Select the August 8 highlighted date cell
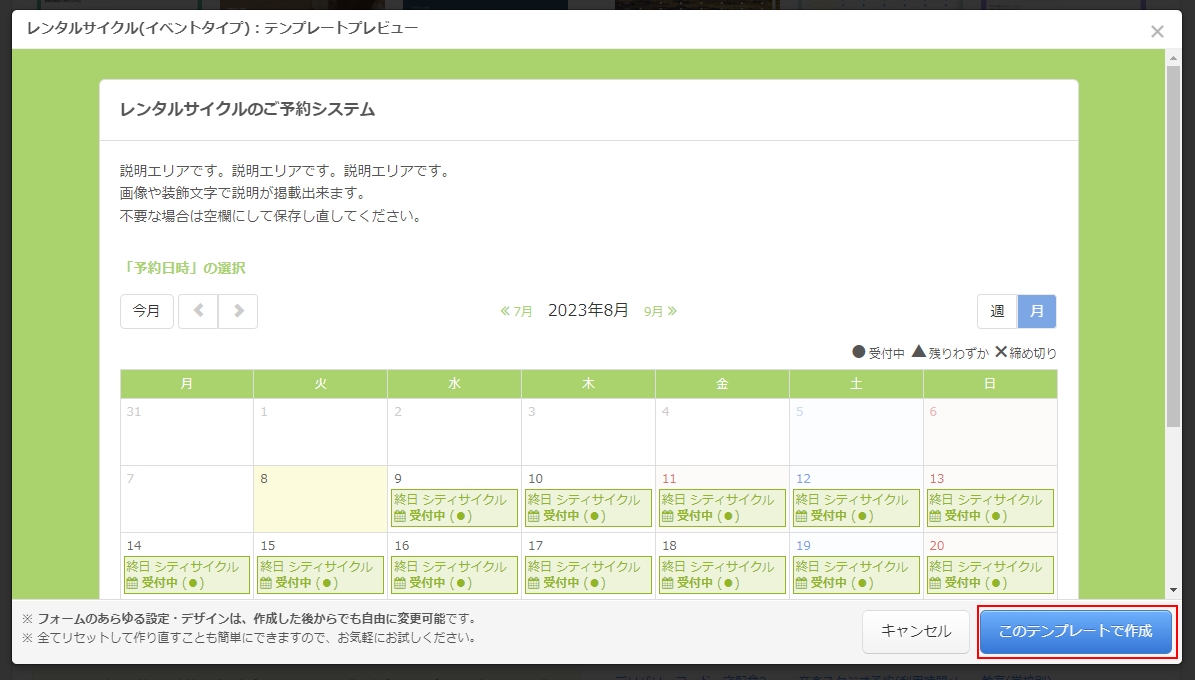Viewport: 1195px width, 680px height. coord(320,499)
